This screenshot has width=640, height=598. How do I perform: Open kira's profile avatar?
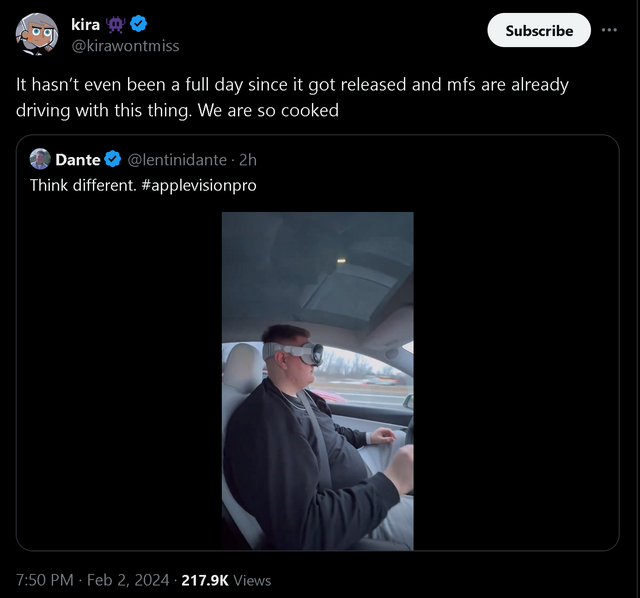click(x=36, y=34)
